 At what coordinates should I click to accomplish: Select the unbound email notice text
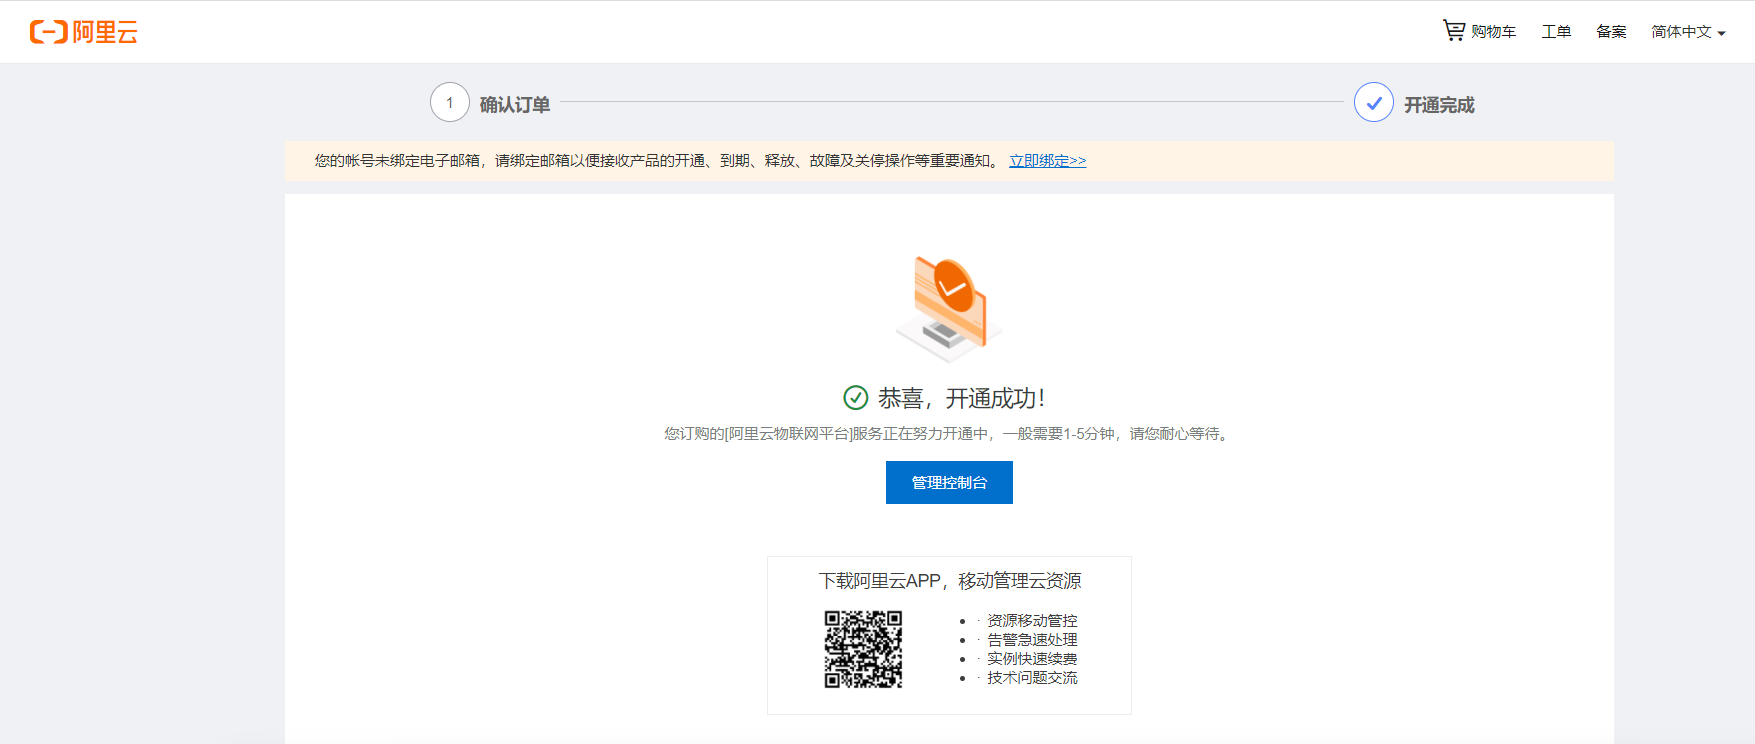pyautogui.click(x=657, y=161)
